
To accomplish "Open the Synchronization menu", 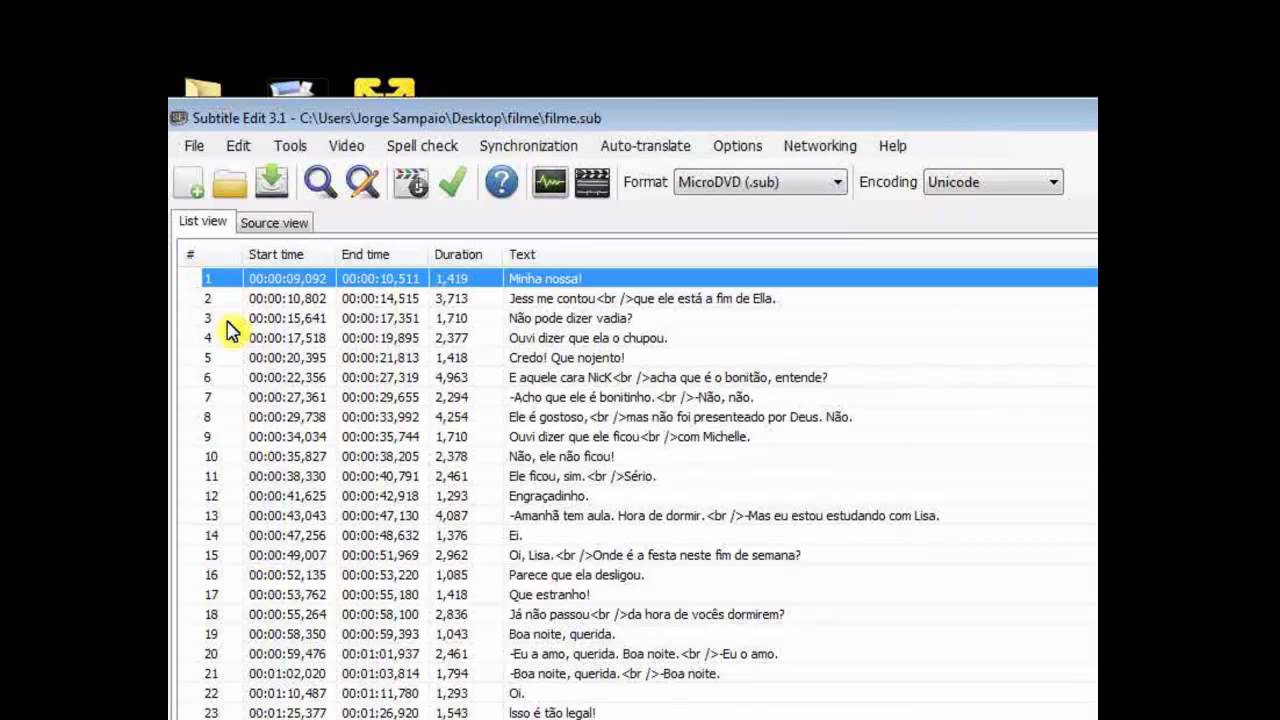I will click(528, 146).
